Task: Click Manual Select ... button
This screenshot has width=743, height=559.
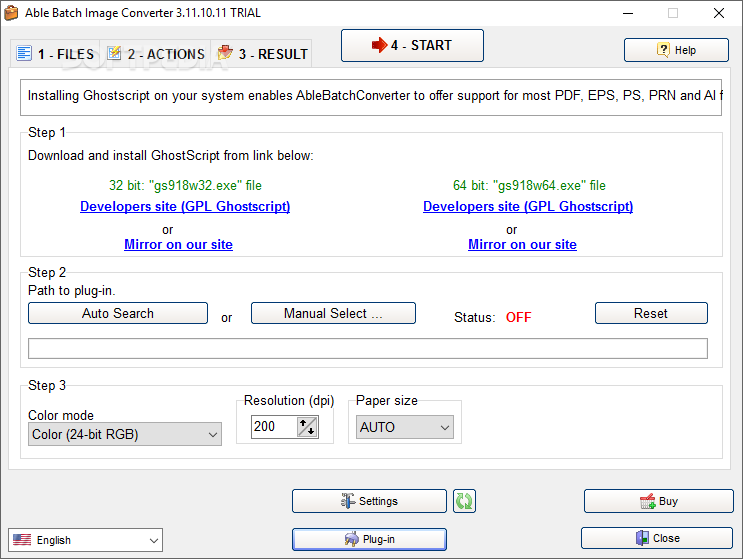Action: click(x=333, y=313)
